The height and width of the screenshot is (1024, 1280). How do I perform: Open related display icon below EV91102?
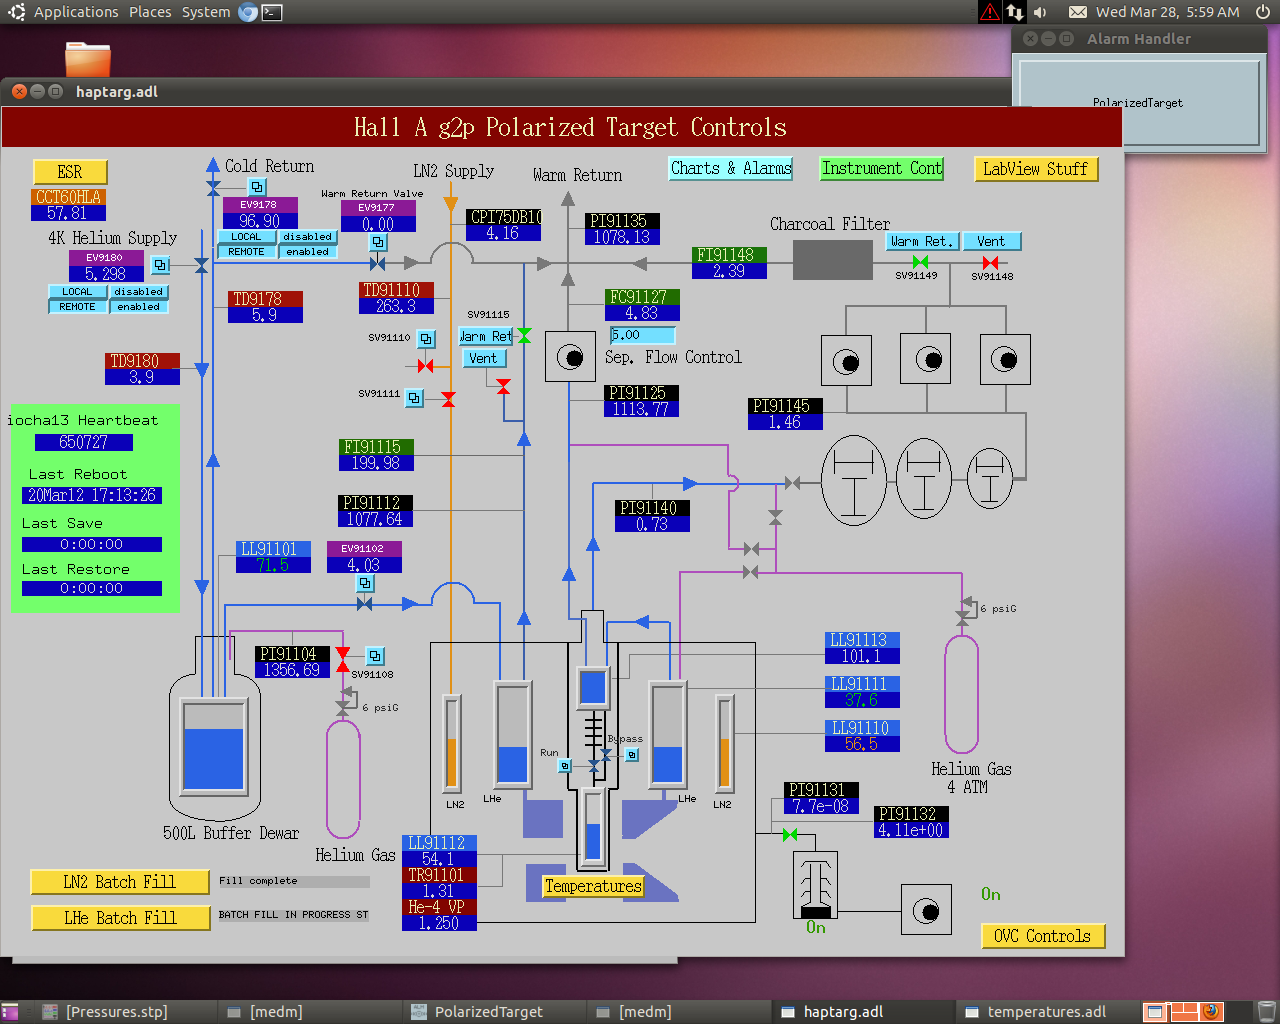click(x=365, y=583)
